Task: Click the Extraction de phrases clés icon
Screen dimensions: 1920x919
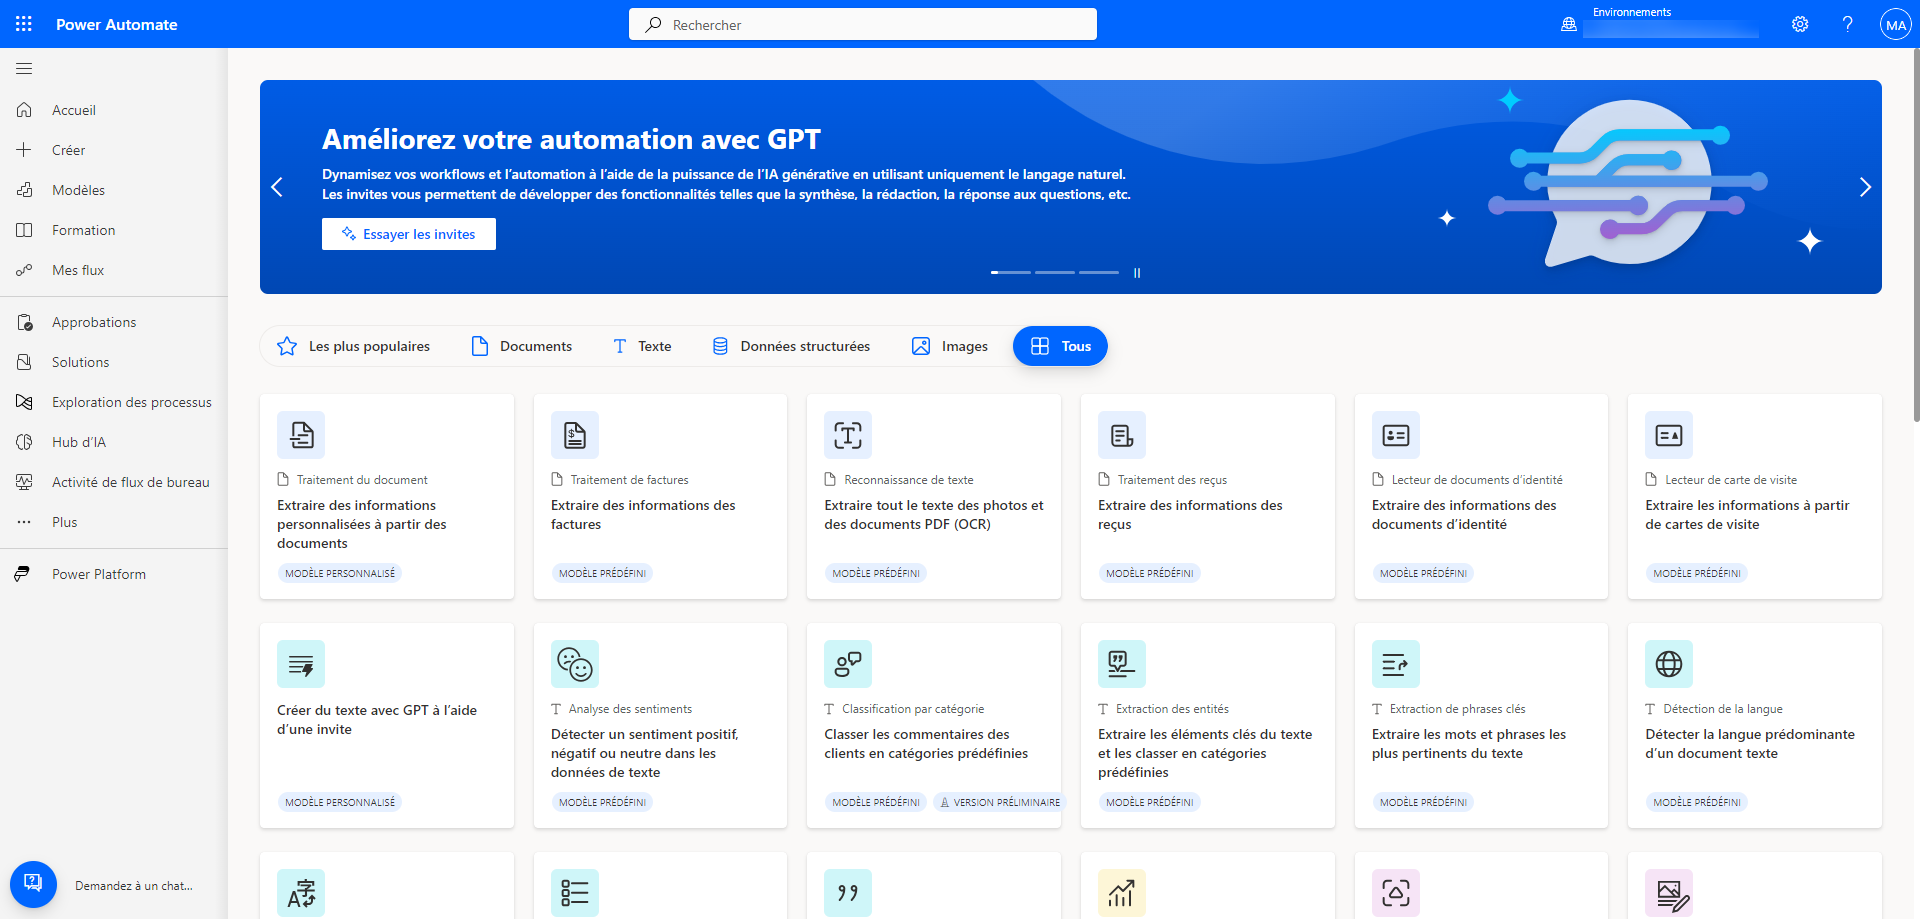Action: [1396, 664]
